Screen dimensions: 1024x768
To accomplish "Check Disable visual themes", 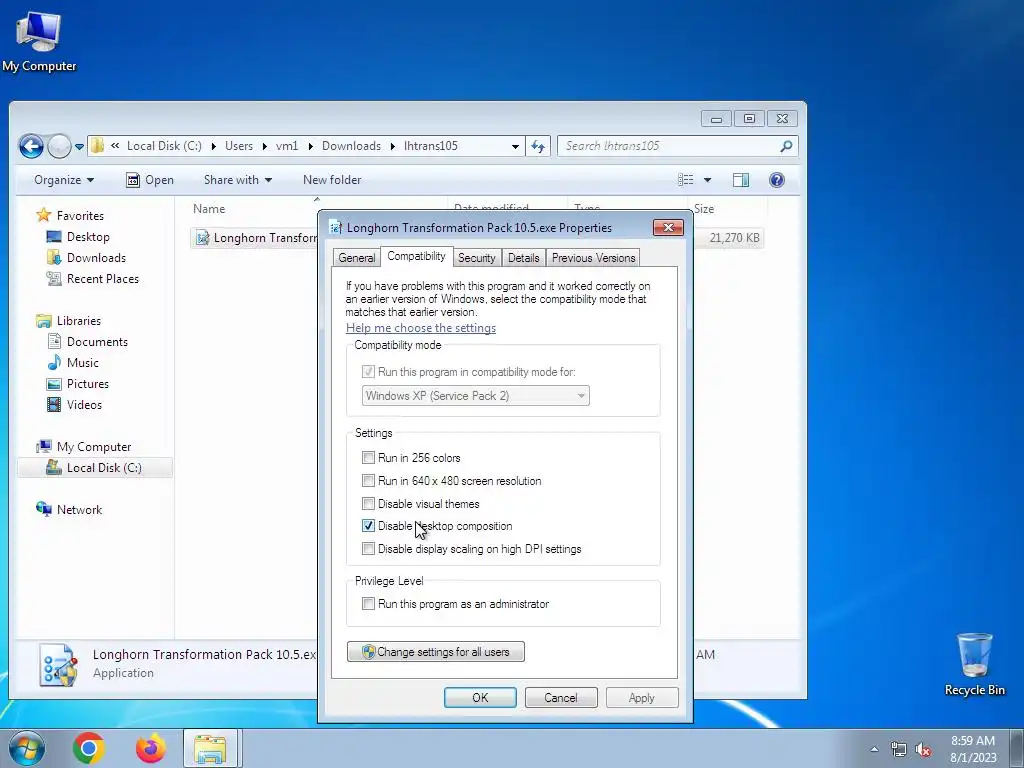I will pos(368,504).
